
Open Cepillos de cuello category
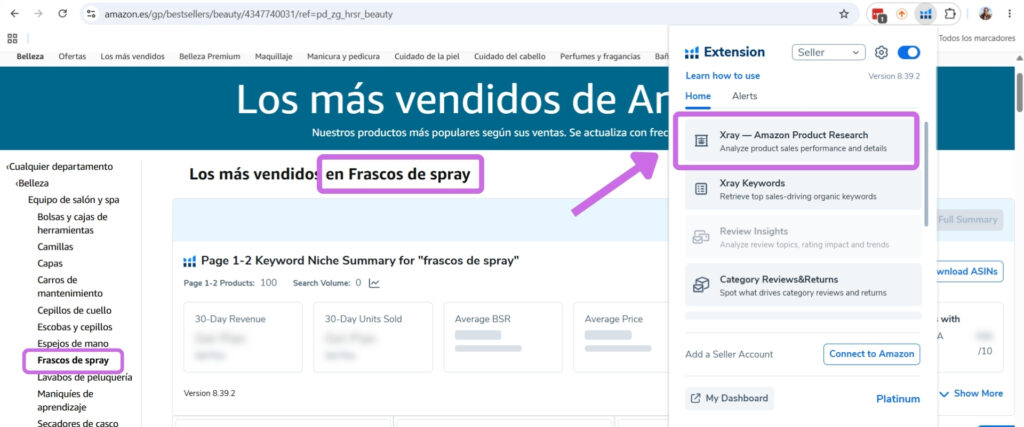[x=74, y=310]
